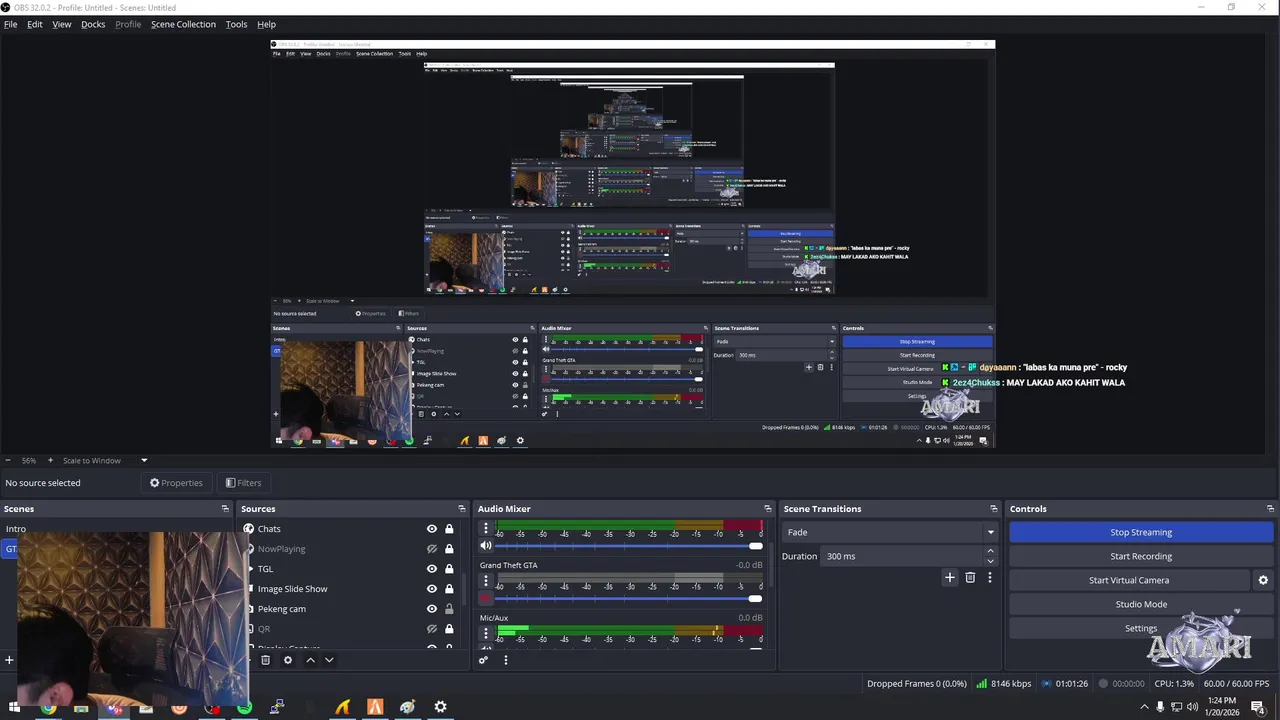This screenshot has height=720, width=1280.
Task: Open Mic/Aux channel options dots
Action: [x=486, y=633]
